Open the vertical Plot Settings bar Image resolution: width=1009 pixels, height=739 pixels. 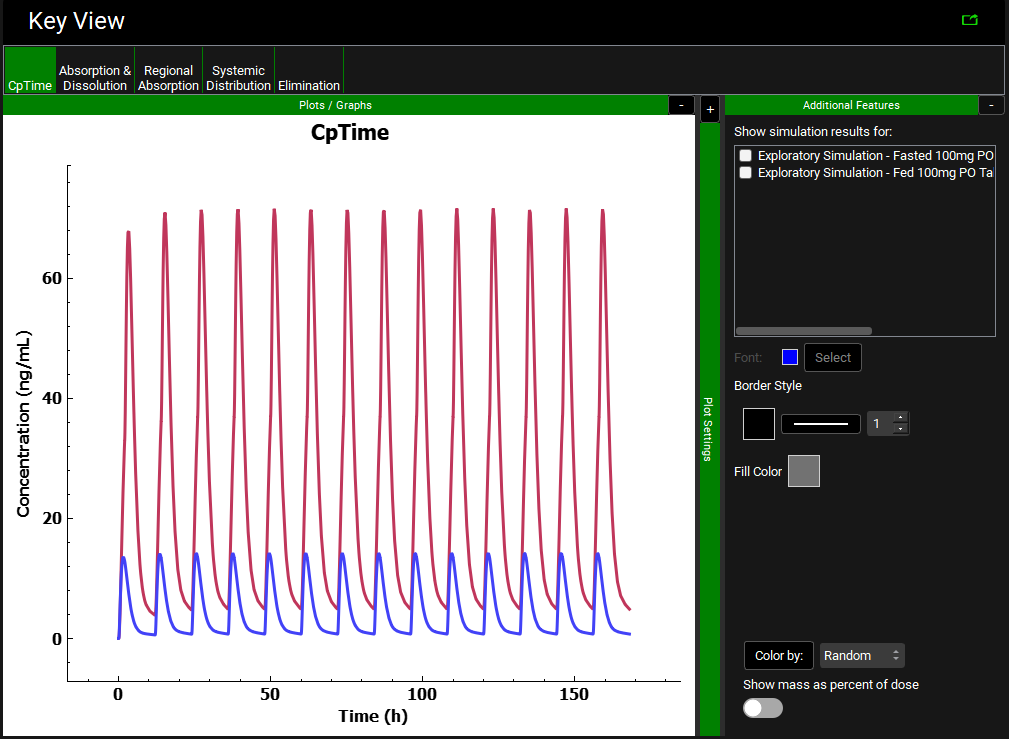pos(709,429)
